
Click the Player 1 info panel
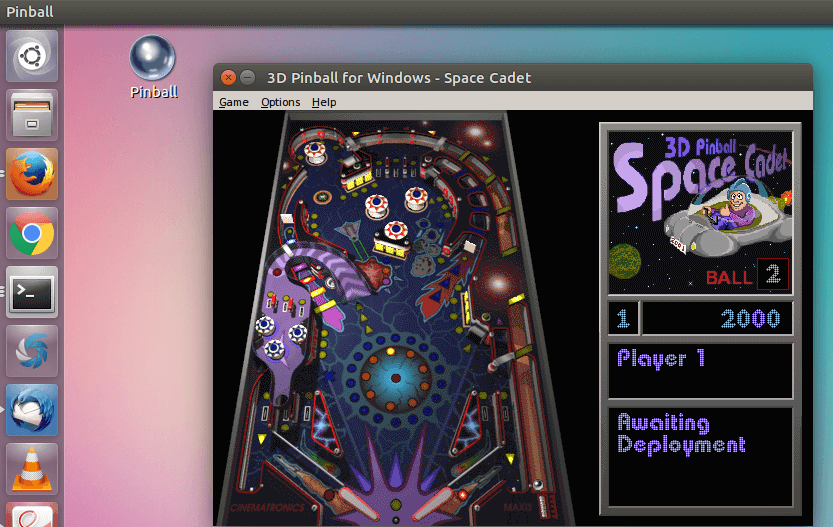click(700, 371)
